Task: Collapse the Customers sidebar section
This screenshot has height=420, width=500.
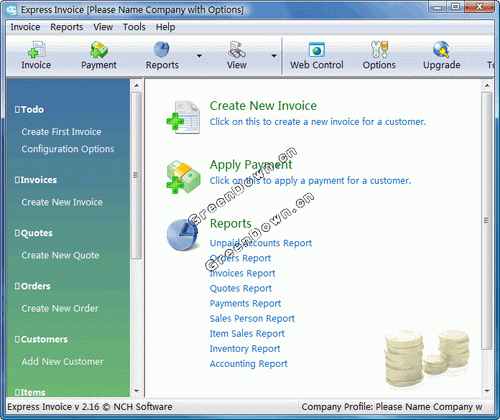Action: pos(17,339)
